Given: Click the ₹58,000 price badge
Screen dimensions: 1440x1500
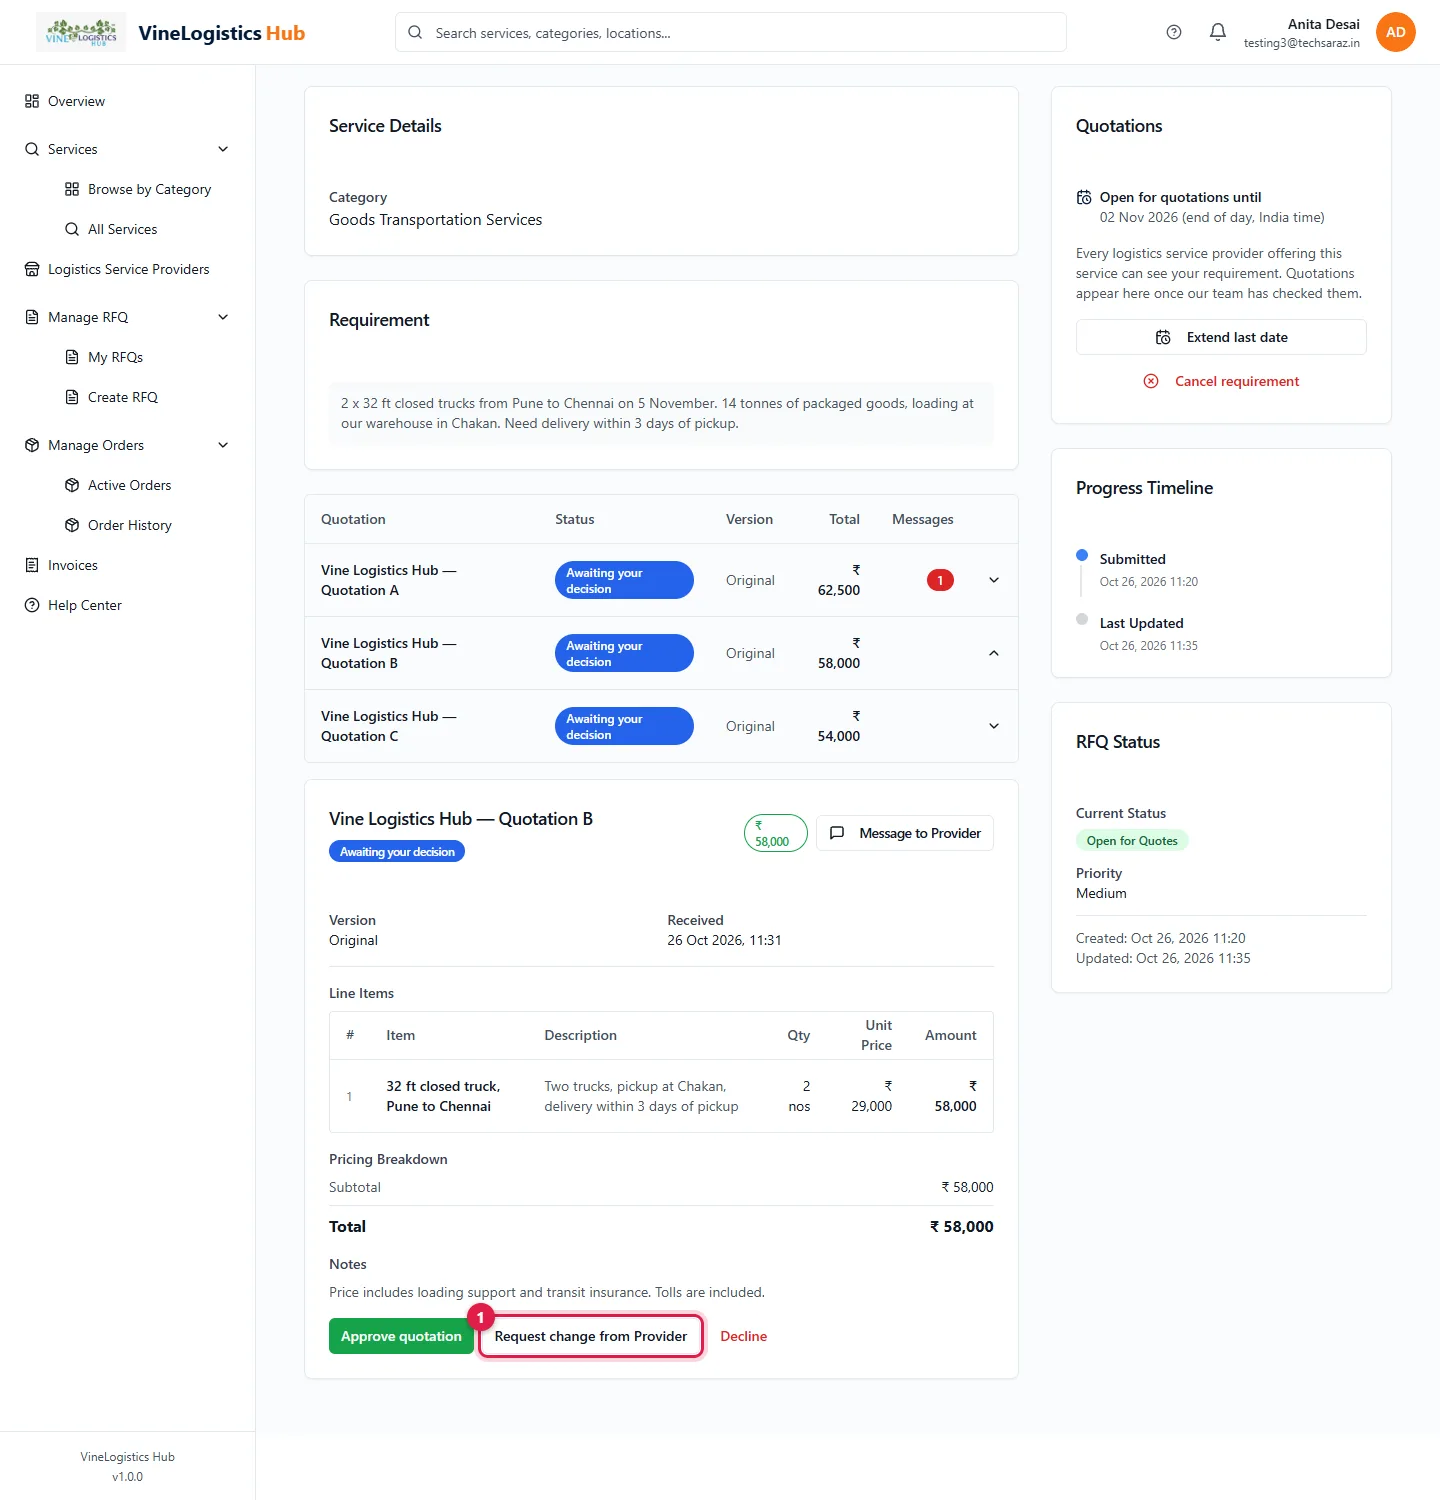Looking at the screenshot, I should tap(775, 833).
